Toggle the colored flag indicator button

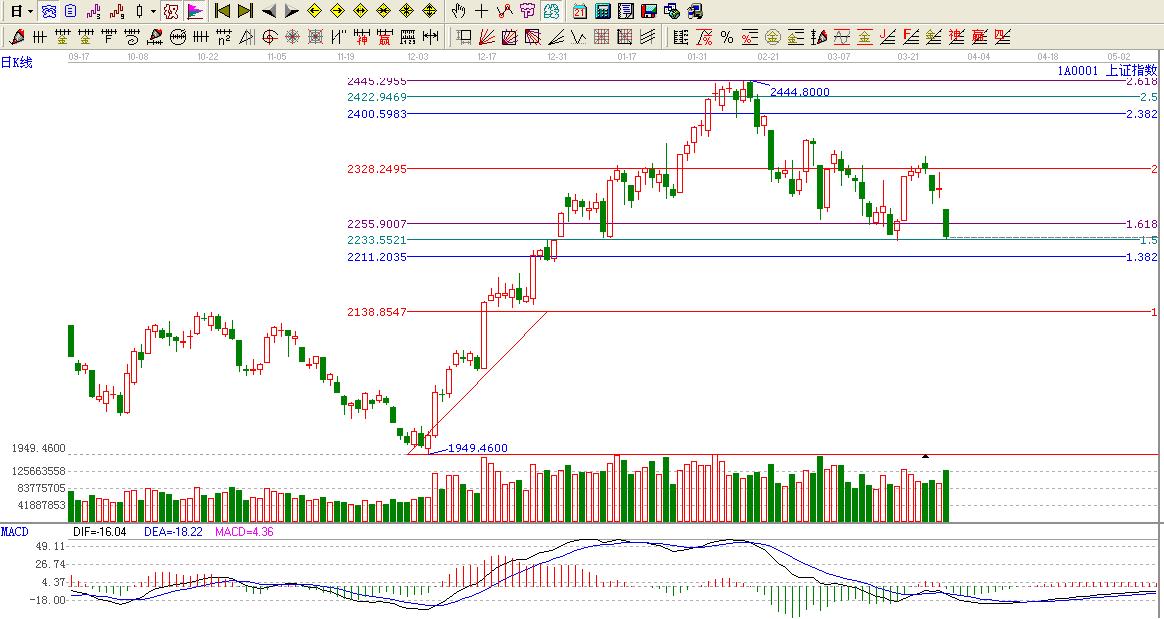pos(195,12)
